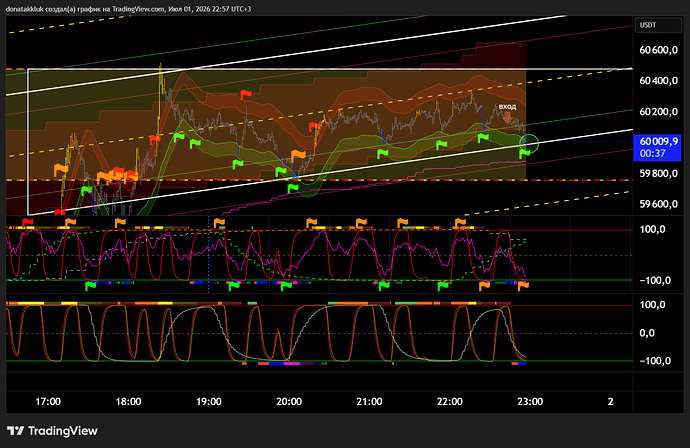Viewport: 690px width, 448px height.
Task: Select the 23:00 time axis label
Action: 530,401
